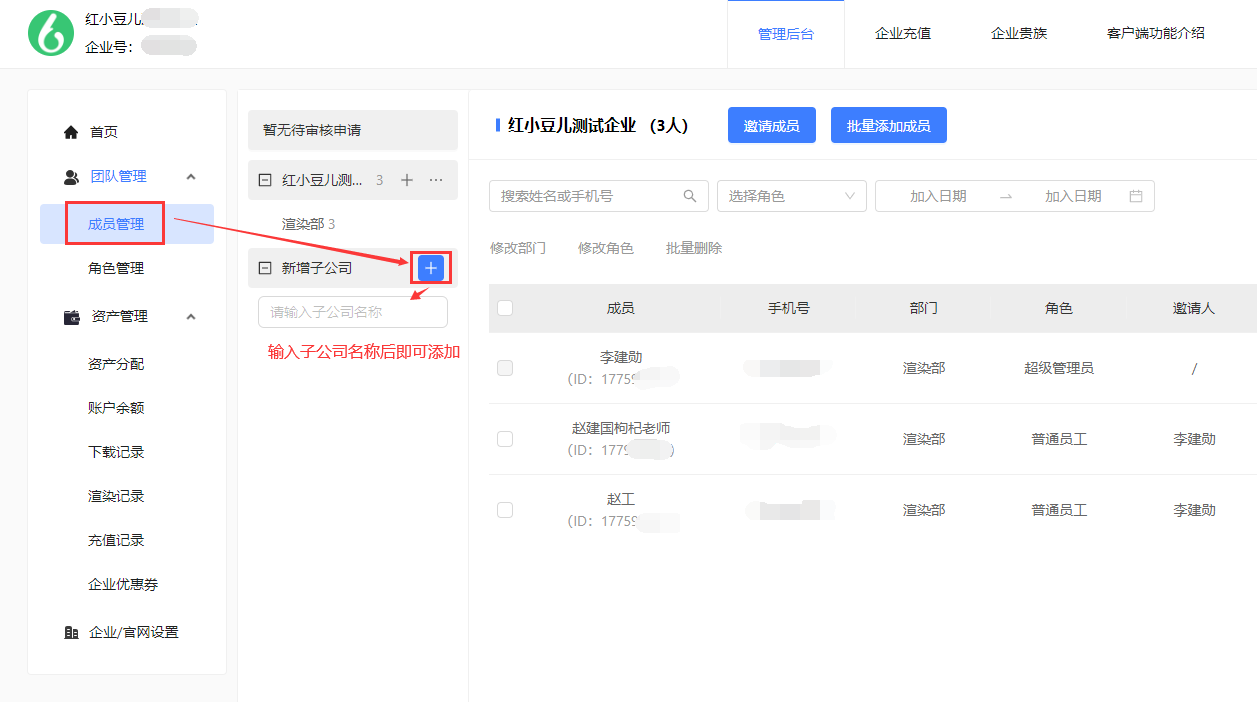
Task: Click the start 加入日期 field
Action: (938, 196)
